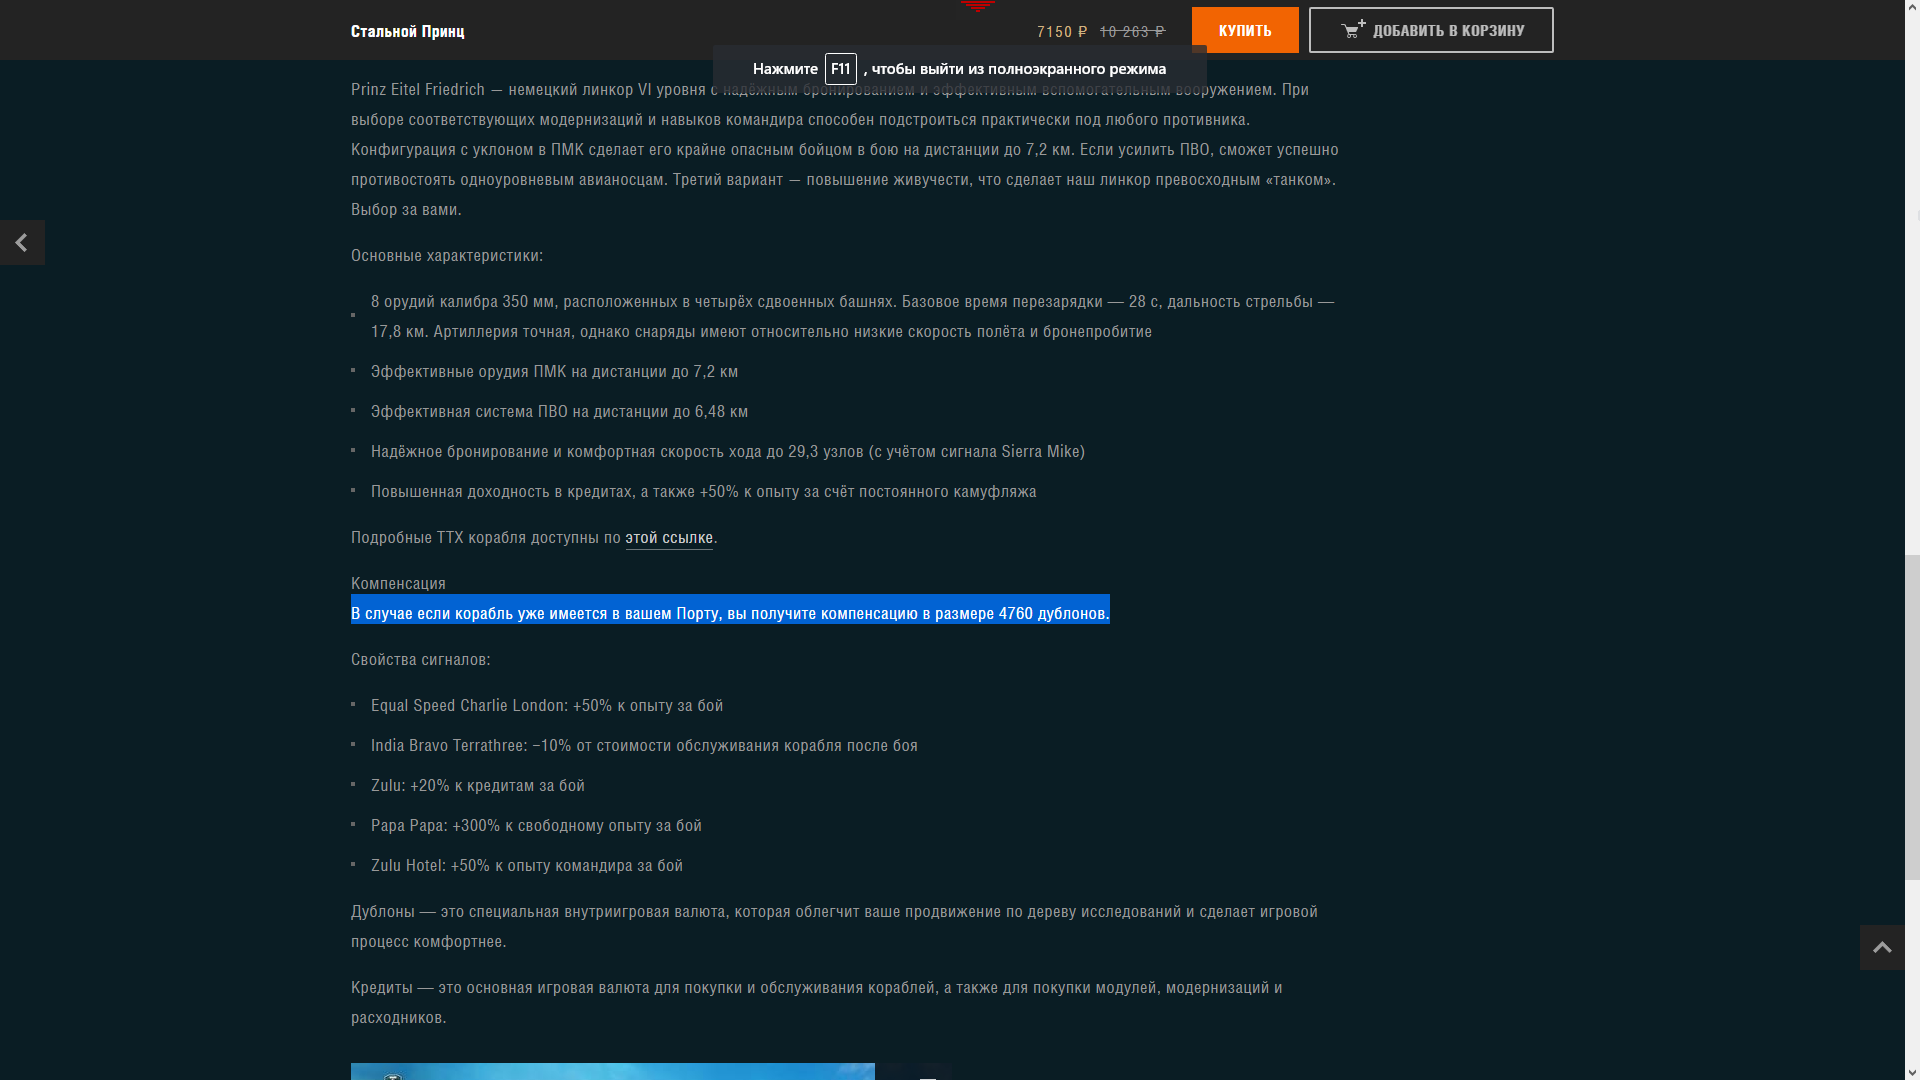
Task: Open the этой ссылке link for ship specs
Action: pyautogui.click(x=669, y=537)
